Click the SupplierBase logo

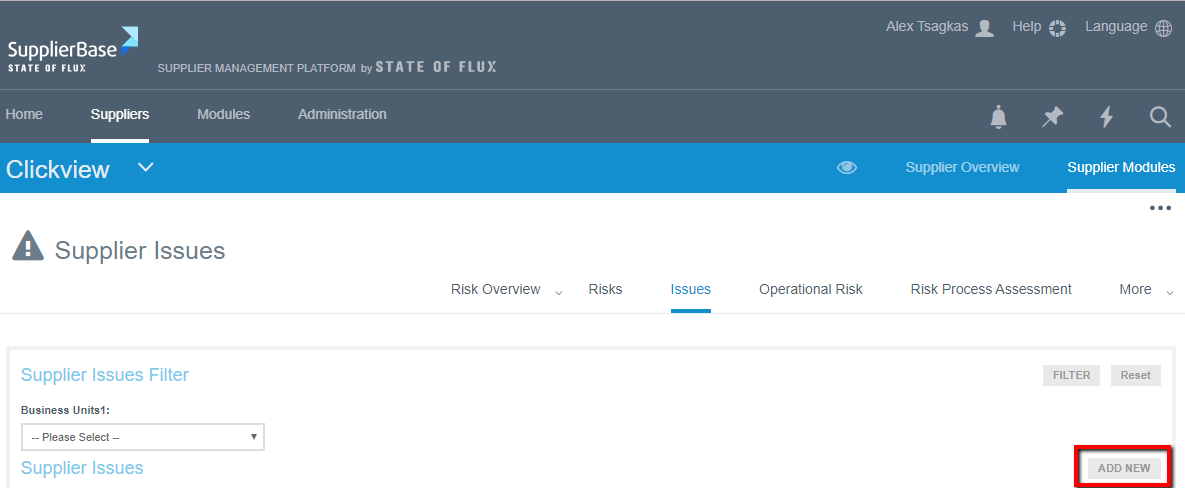tap(72, 50)
